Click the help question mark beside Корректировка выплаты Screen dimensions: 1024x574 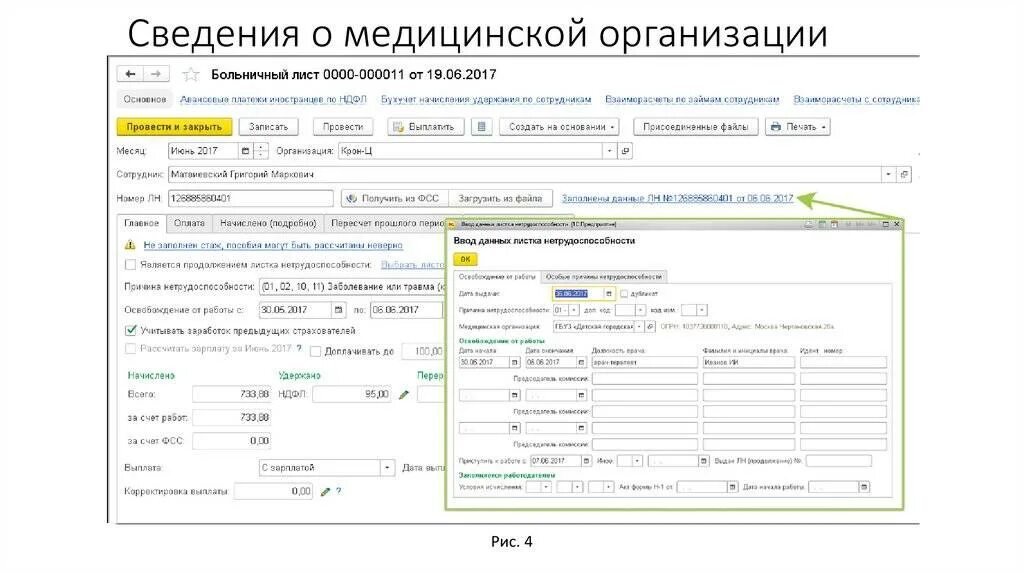[x=338, y=491]
